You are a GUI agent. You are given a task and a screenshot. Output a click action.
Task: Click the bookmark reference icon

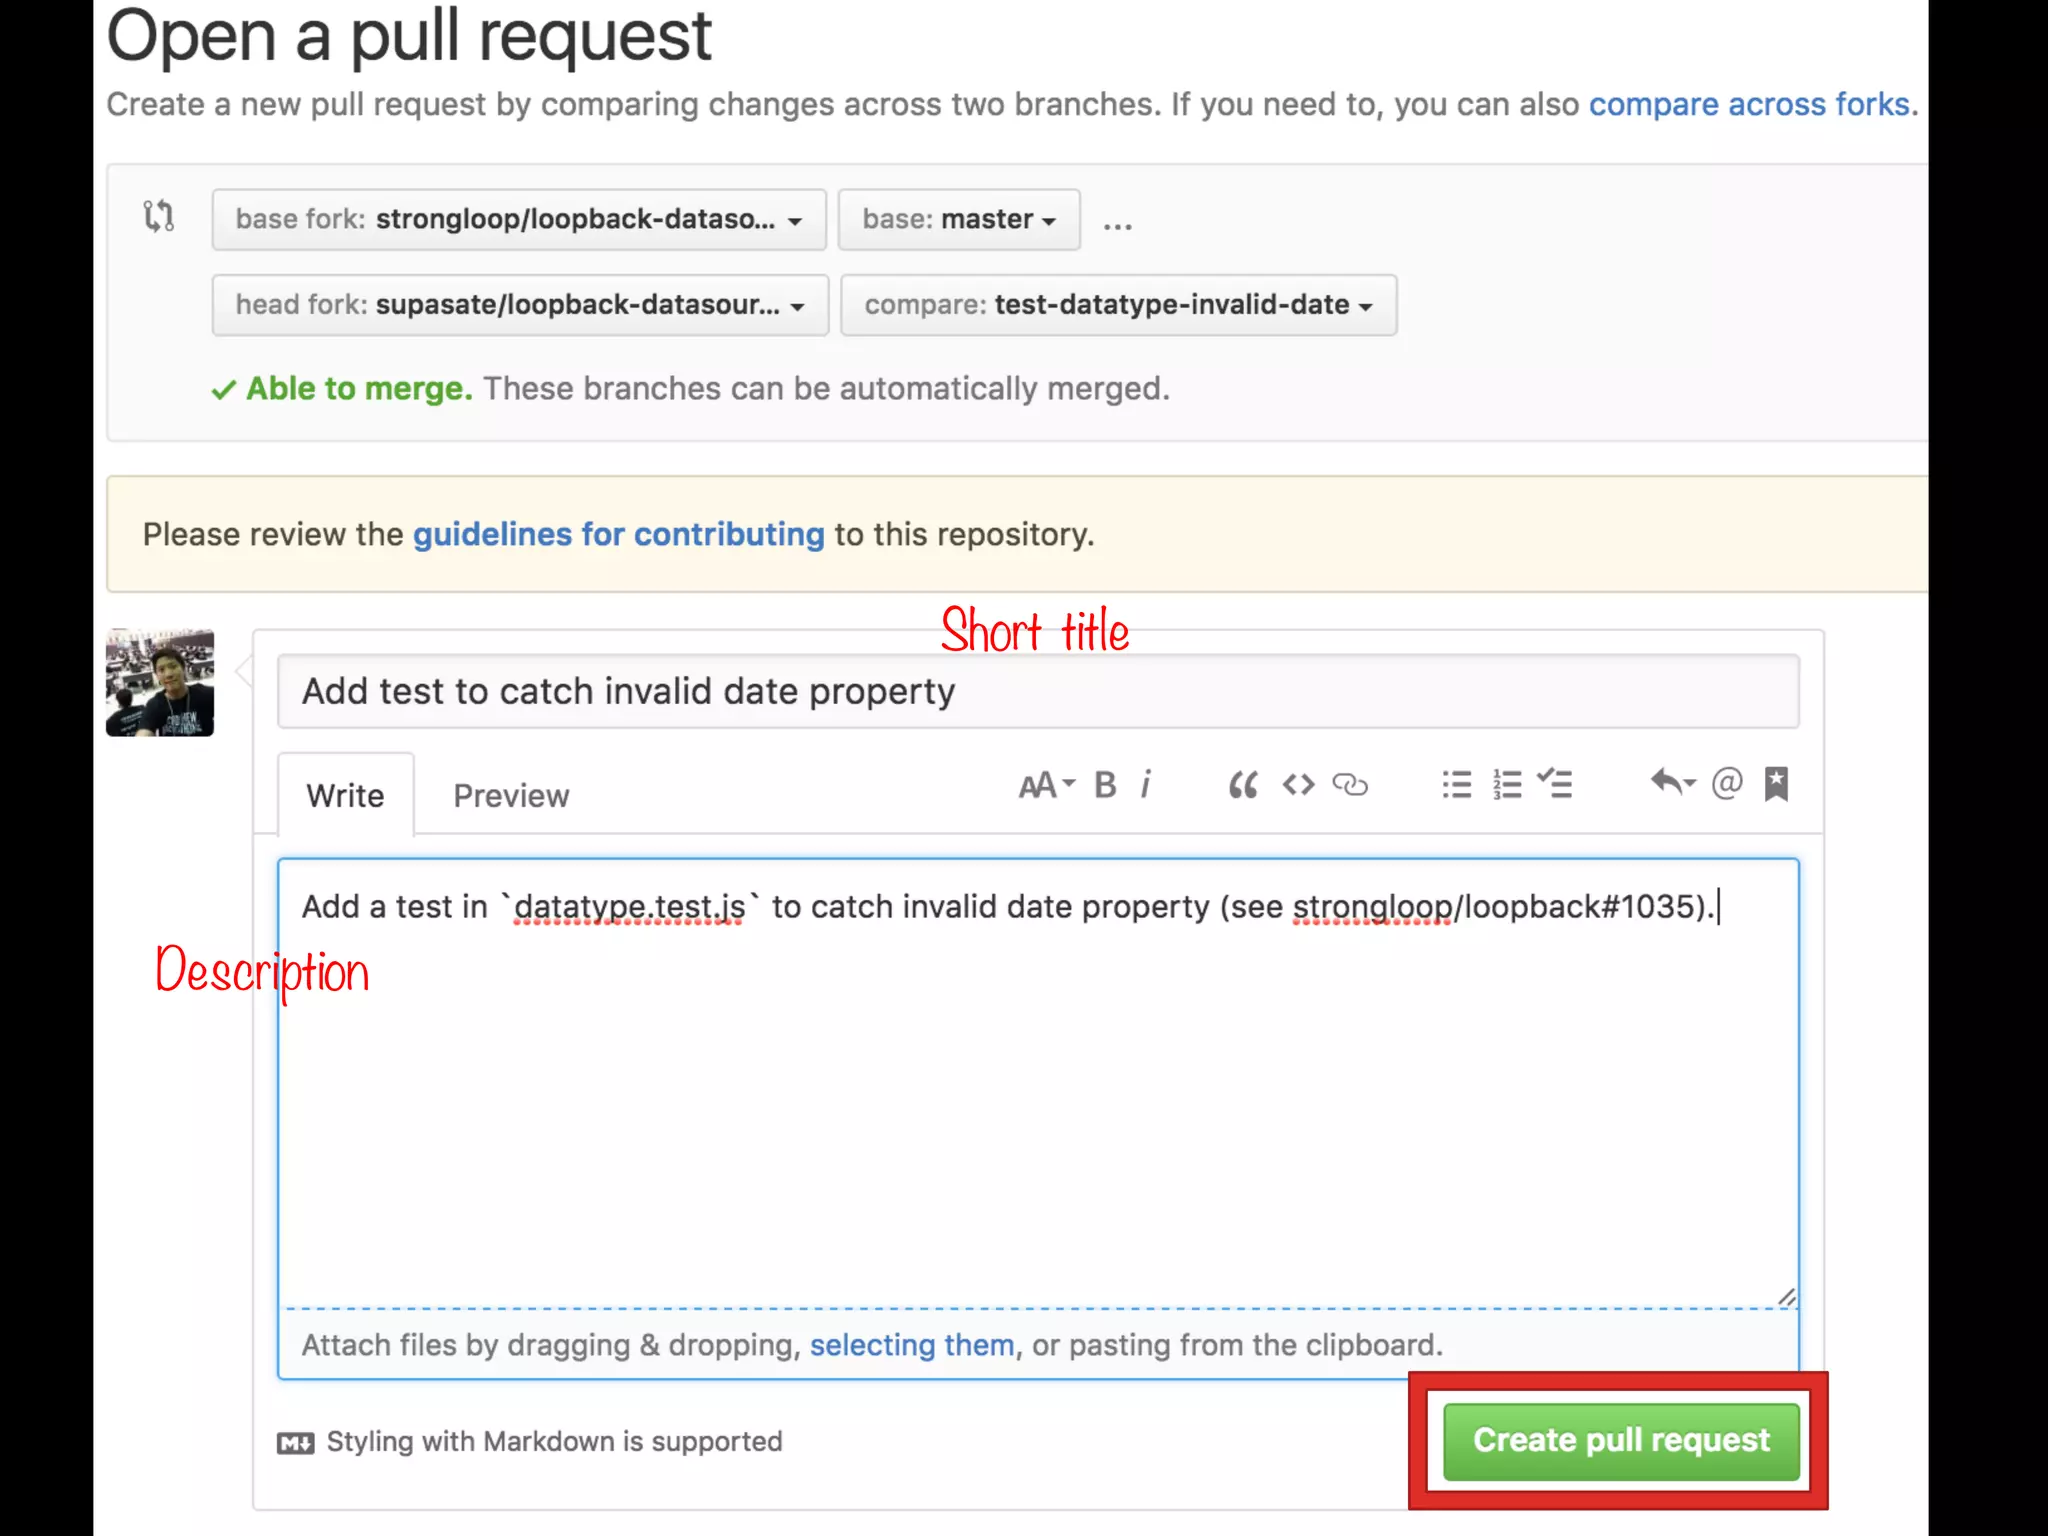tap(1776, 784)
